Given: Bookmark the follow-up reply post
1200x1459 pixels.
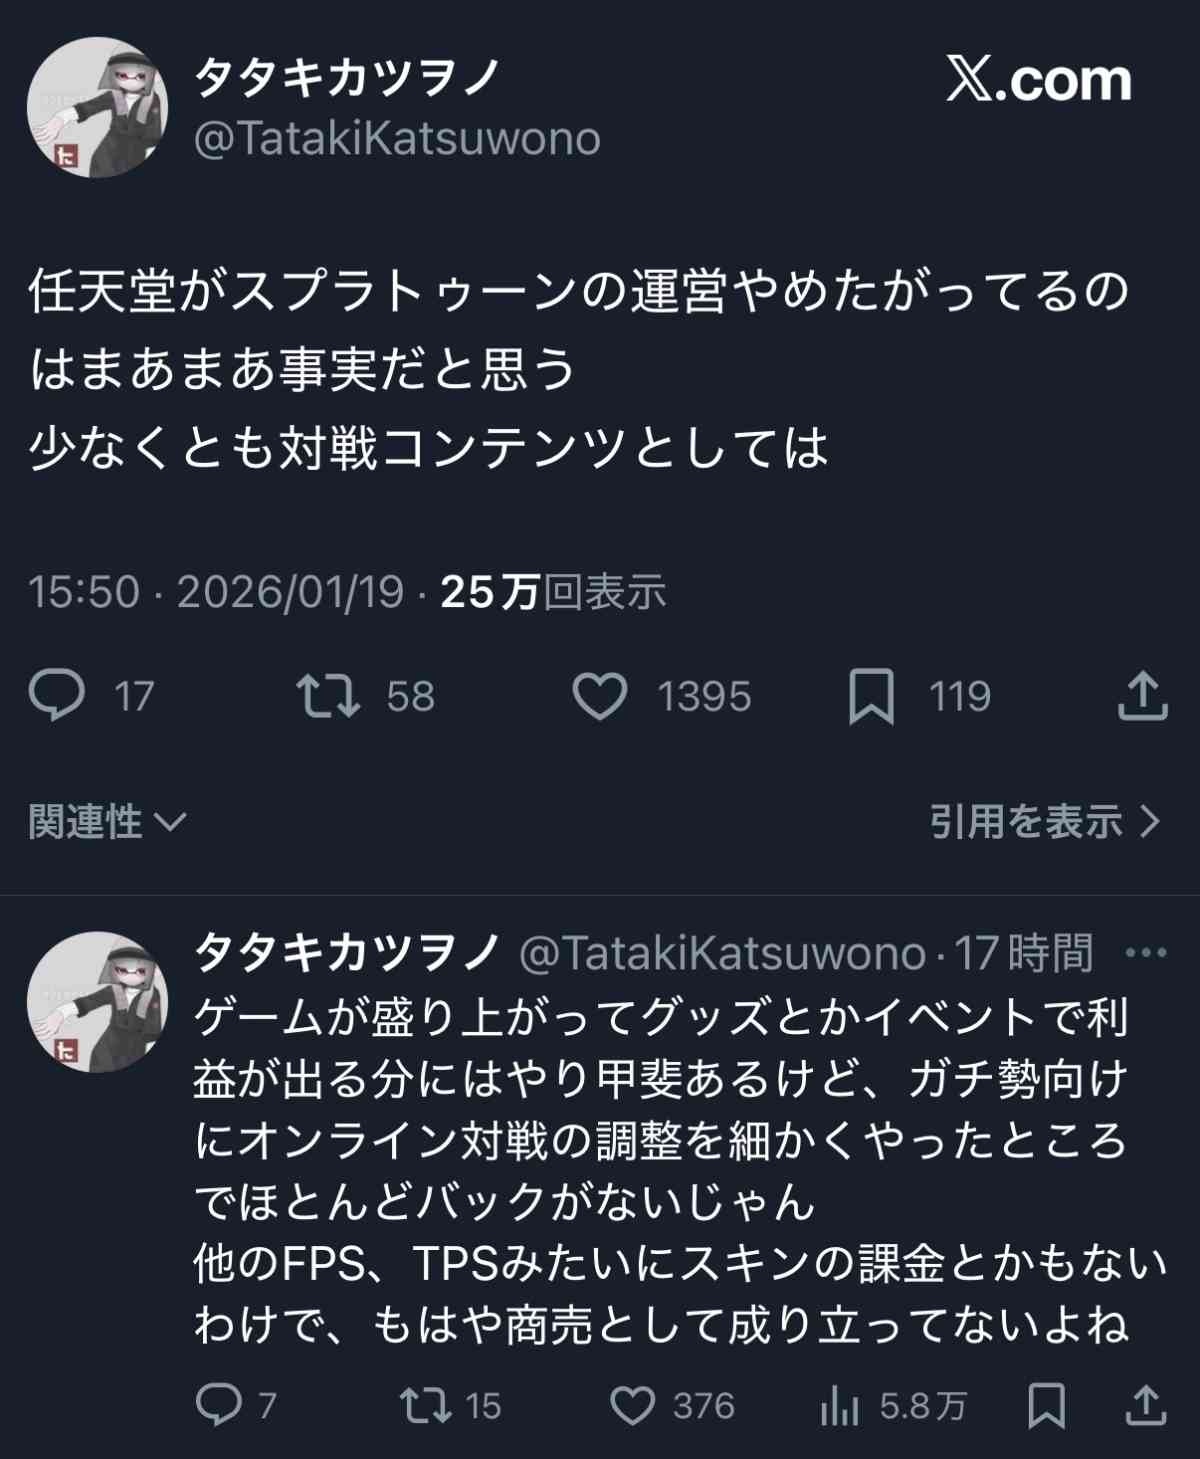Looking at the screenshot, I should pyautogui.click(x=1046, y=1405).
